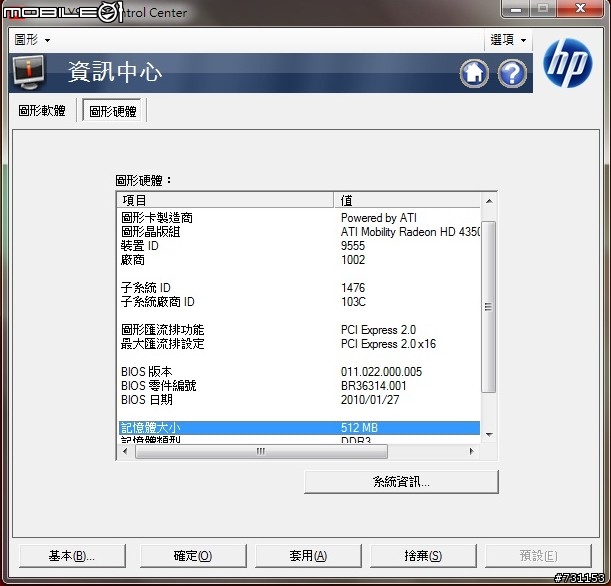Click the list scroll down arrow
The width and height of the screenshot is (611, 586).
489,434
